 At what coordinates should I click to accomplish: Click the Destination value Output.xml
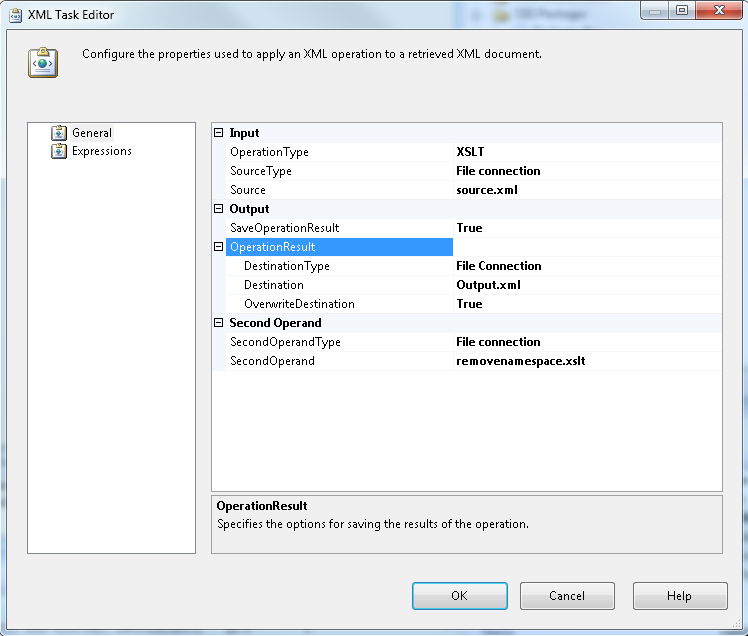point(489,285)
